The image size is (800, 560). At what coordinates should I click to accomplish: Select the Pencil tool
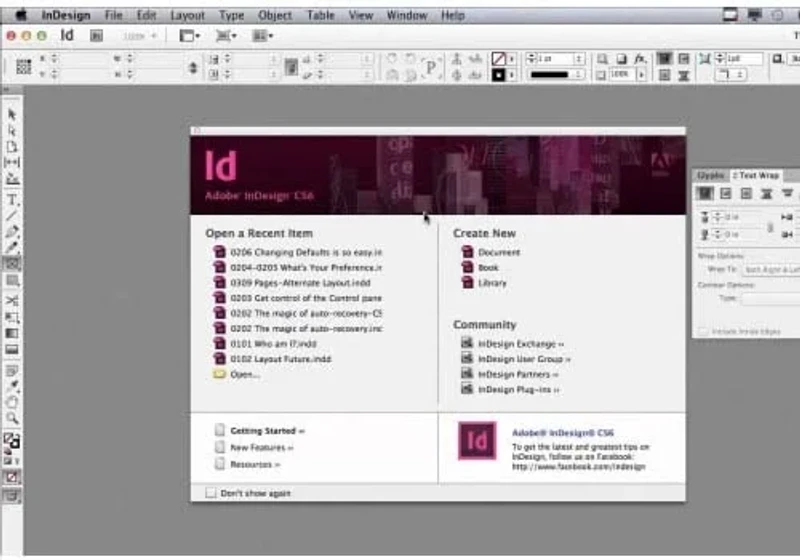12,247
